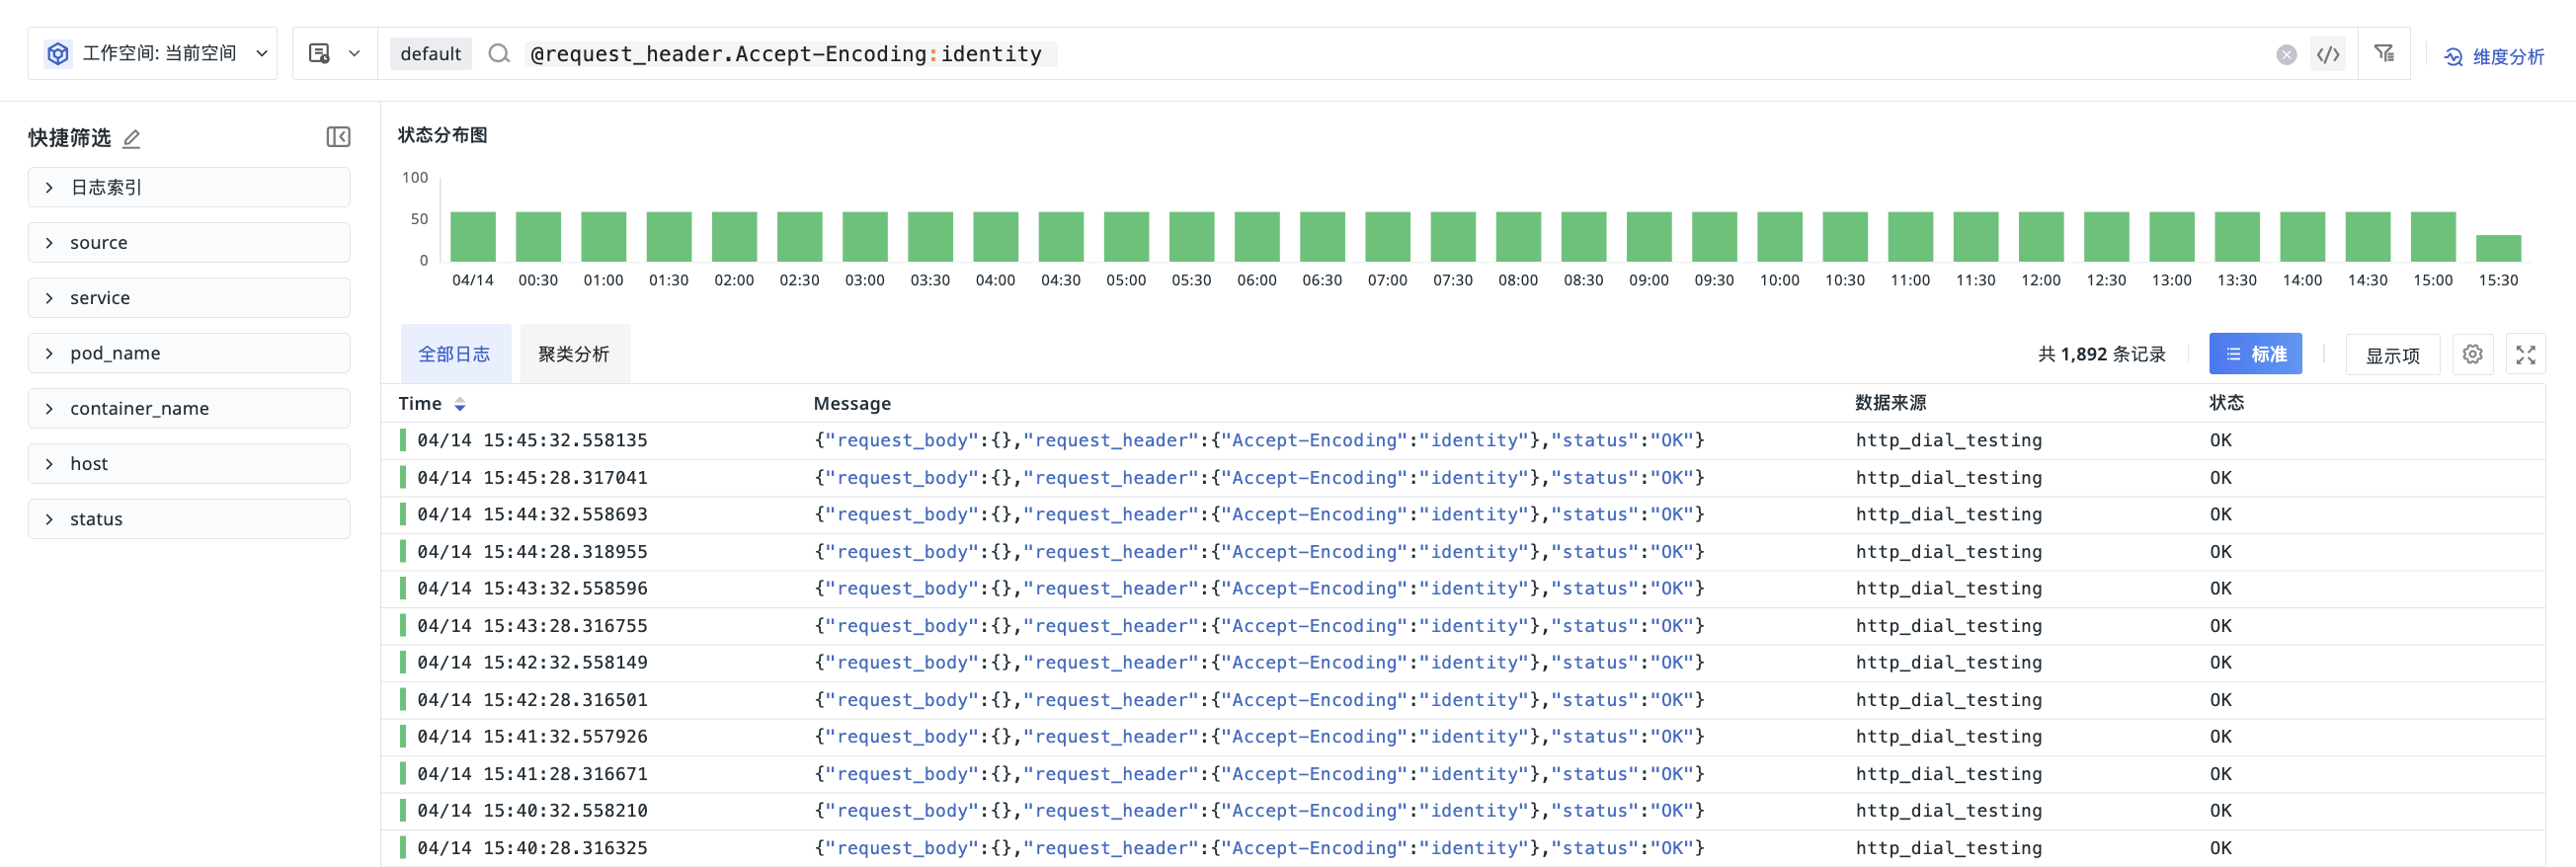Open the workspace selector dropdown
The height and width of the screenshot is (867, 2576).
[153, 53]
